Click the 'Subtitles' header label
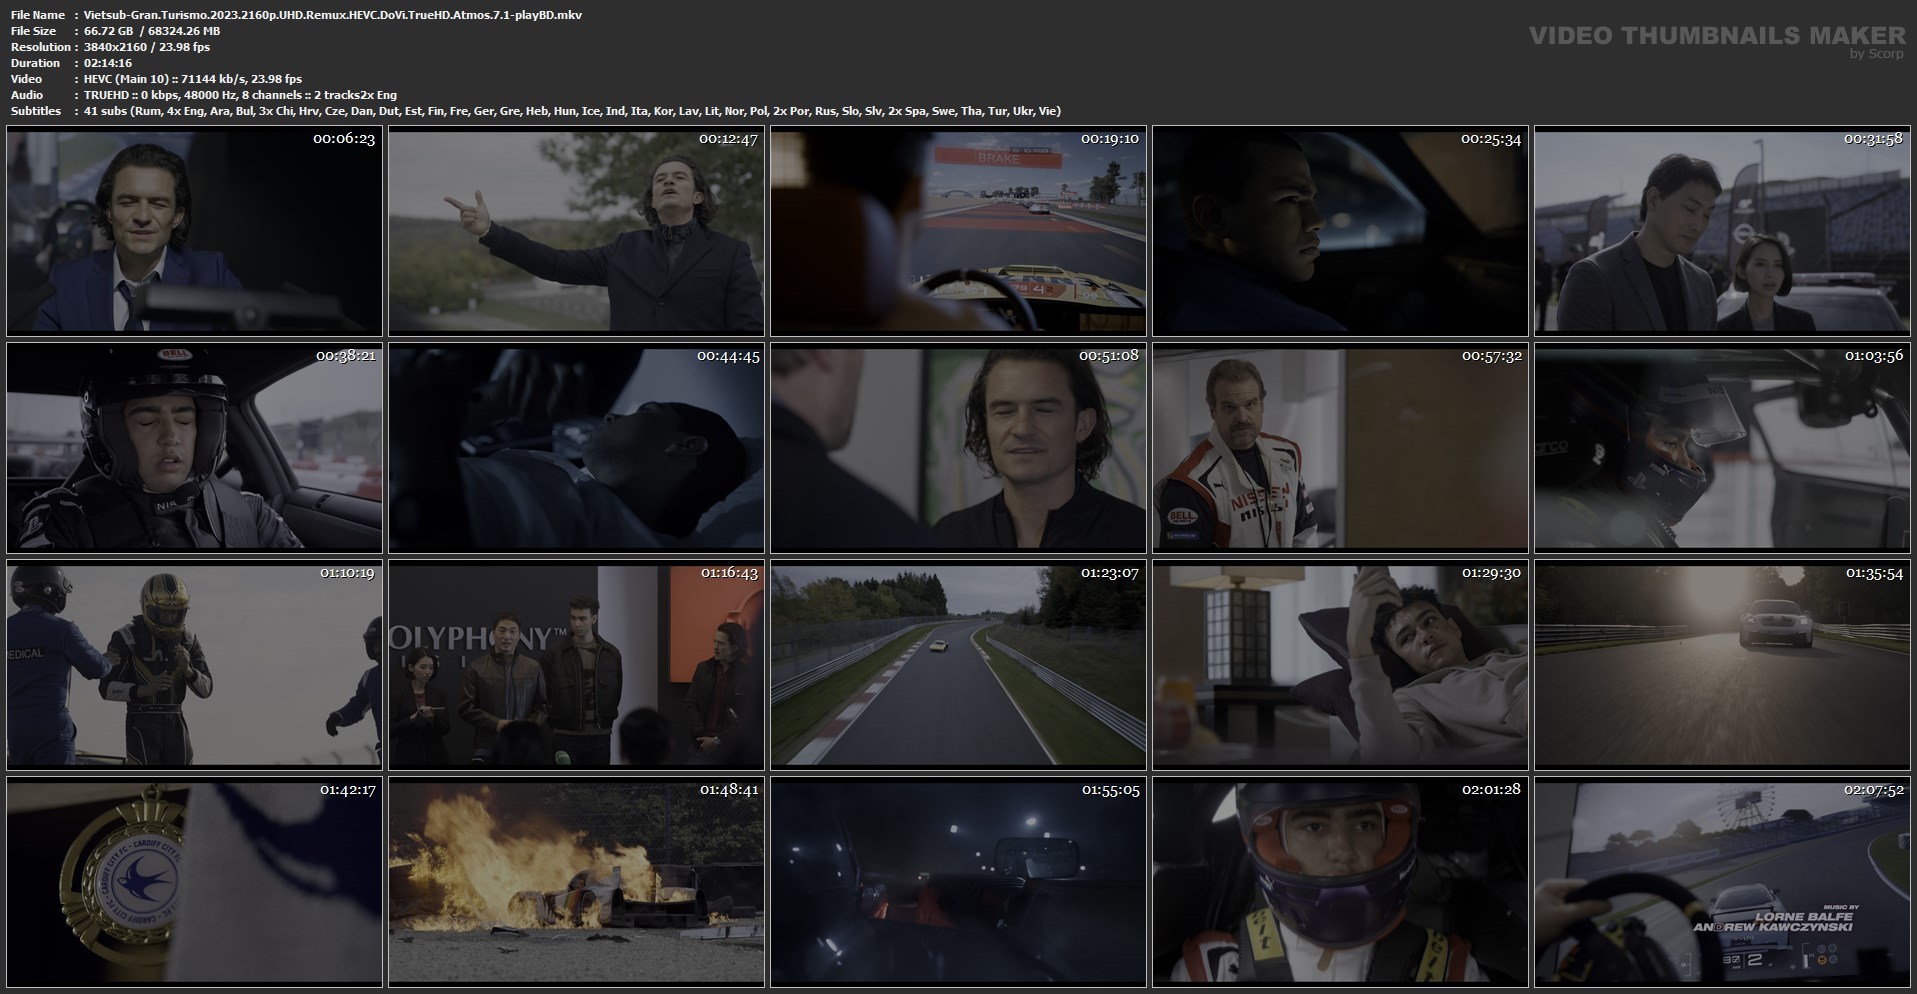The image size is (1917, 994). (36, 111)
